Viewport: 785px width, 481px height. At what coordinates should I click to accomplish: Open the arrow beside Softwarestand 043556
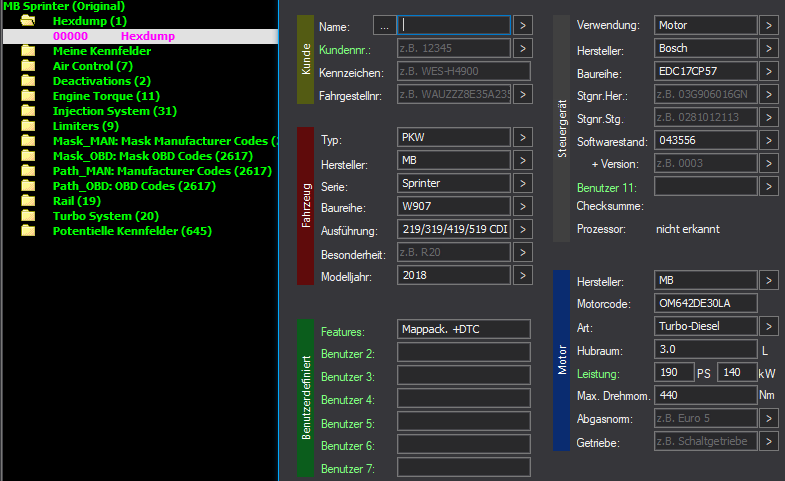pos(769,141)
